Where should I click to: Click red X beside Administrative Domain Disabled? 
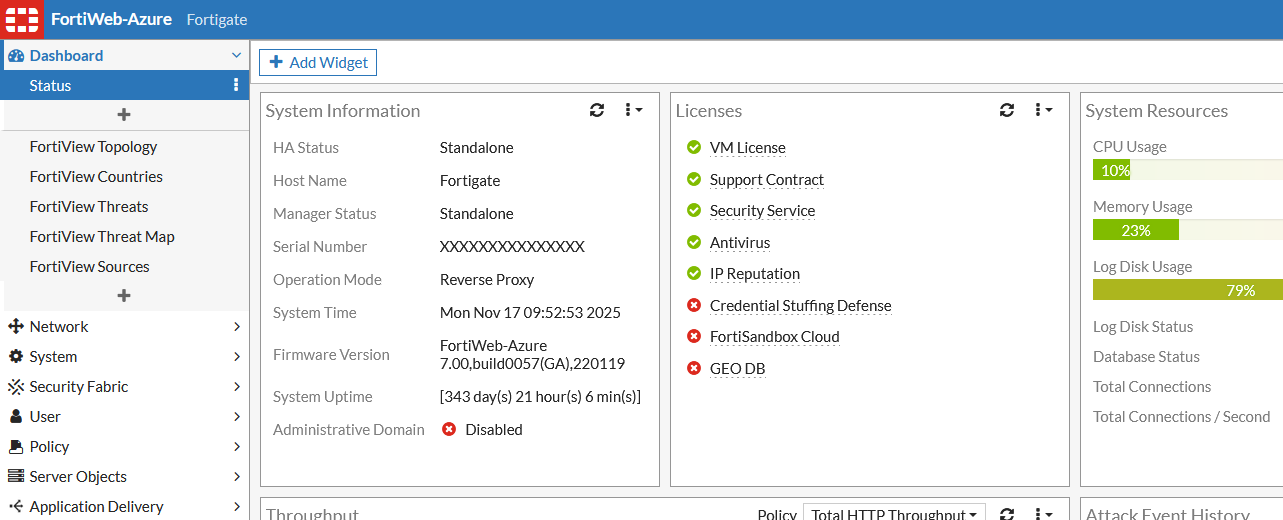click(x=449, y=429)
